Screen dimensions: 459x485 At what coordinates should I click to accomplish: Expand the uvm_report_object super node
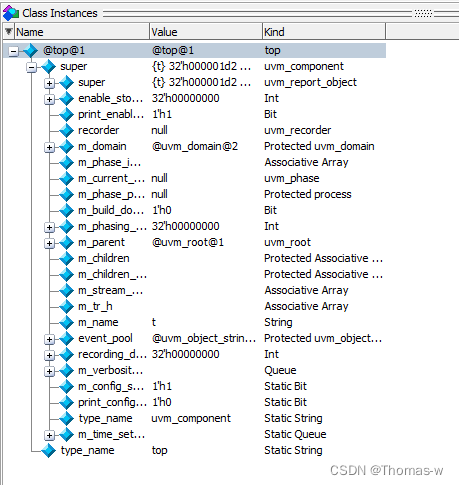click(x=49, y=83)
